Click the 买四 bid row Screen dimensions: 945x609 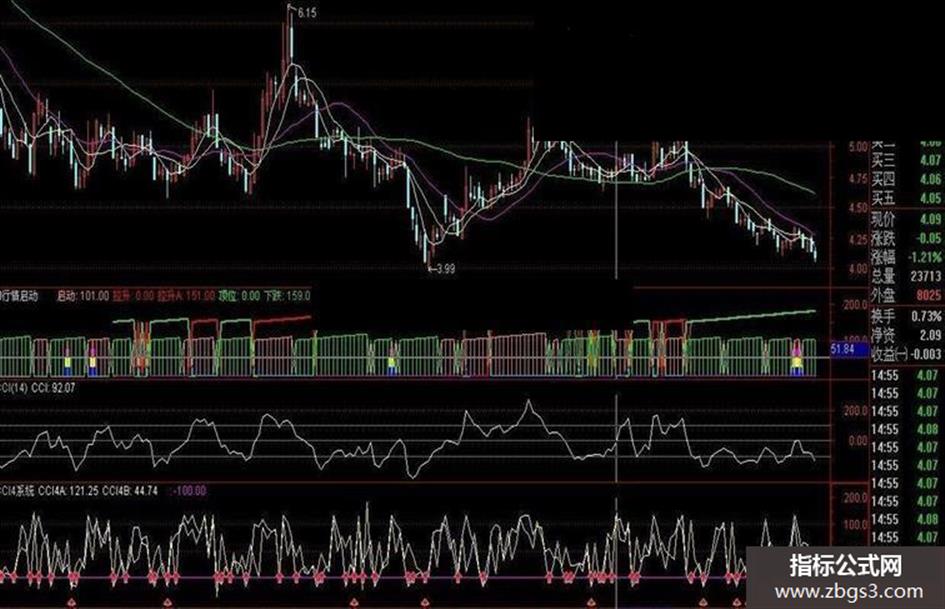click(x=906, y=179)
